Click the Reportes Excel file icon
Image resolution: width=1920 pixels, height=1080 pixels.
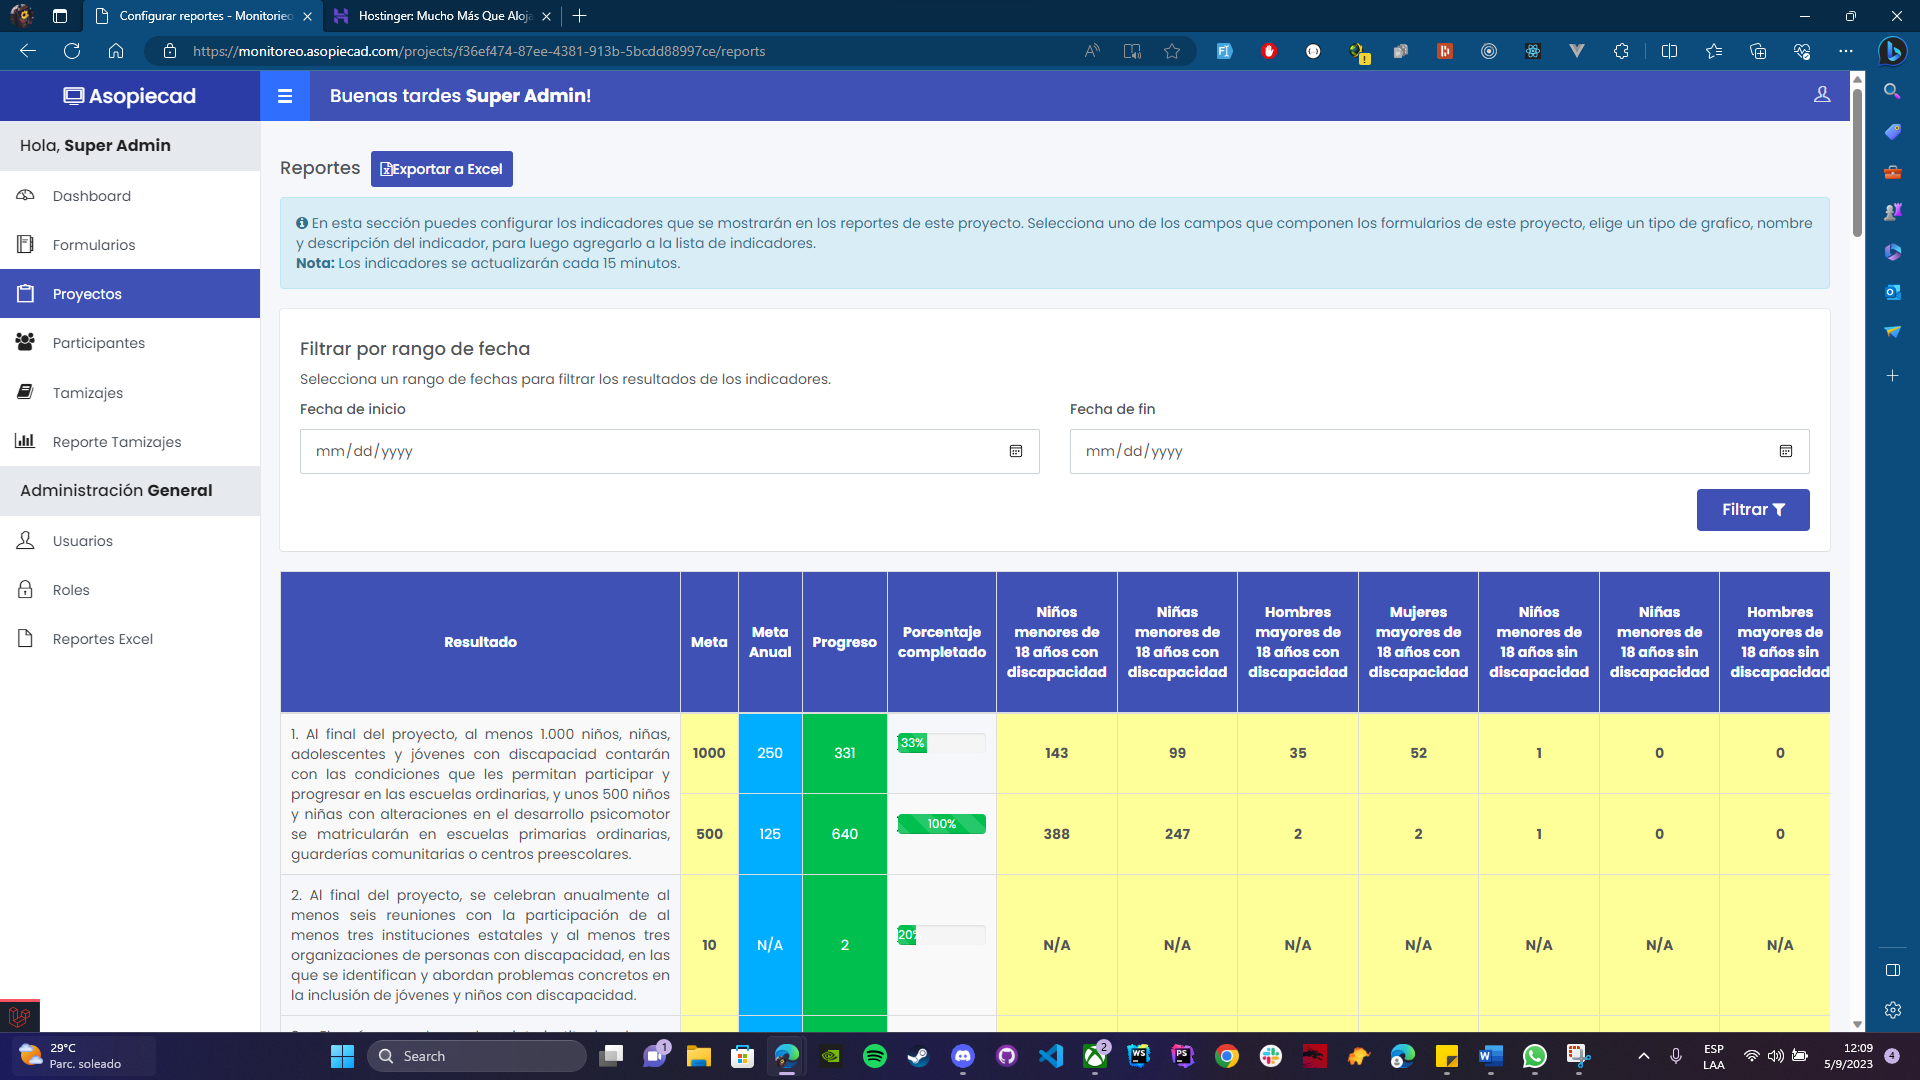(x=26, y=639)
